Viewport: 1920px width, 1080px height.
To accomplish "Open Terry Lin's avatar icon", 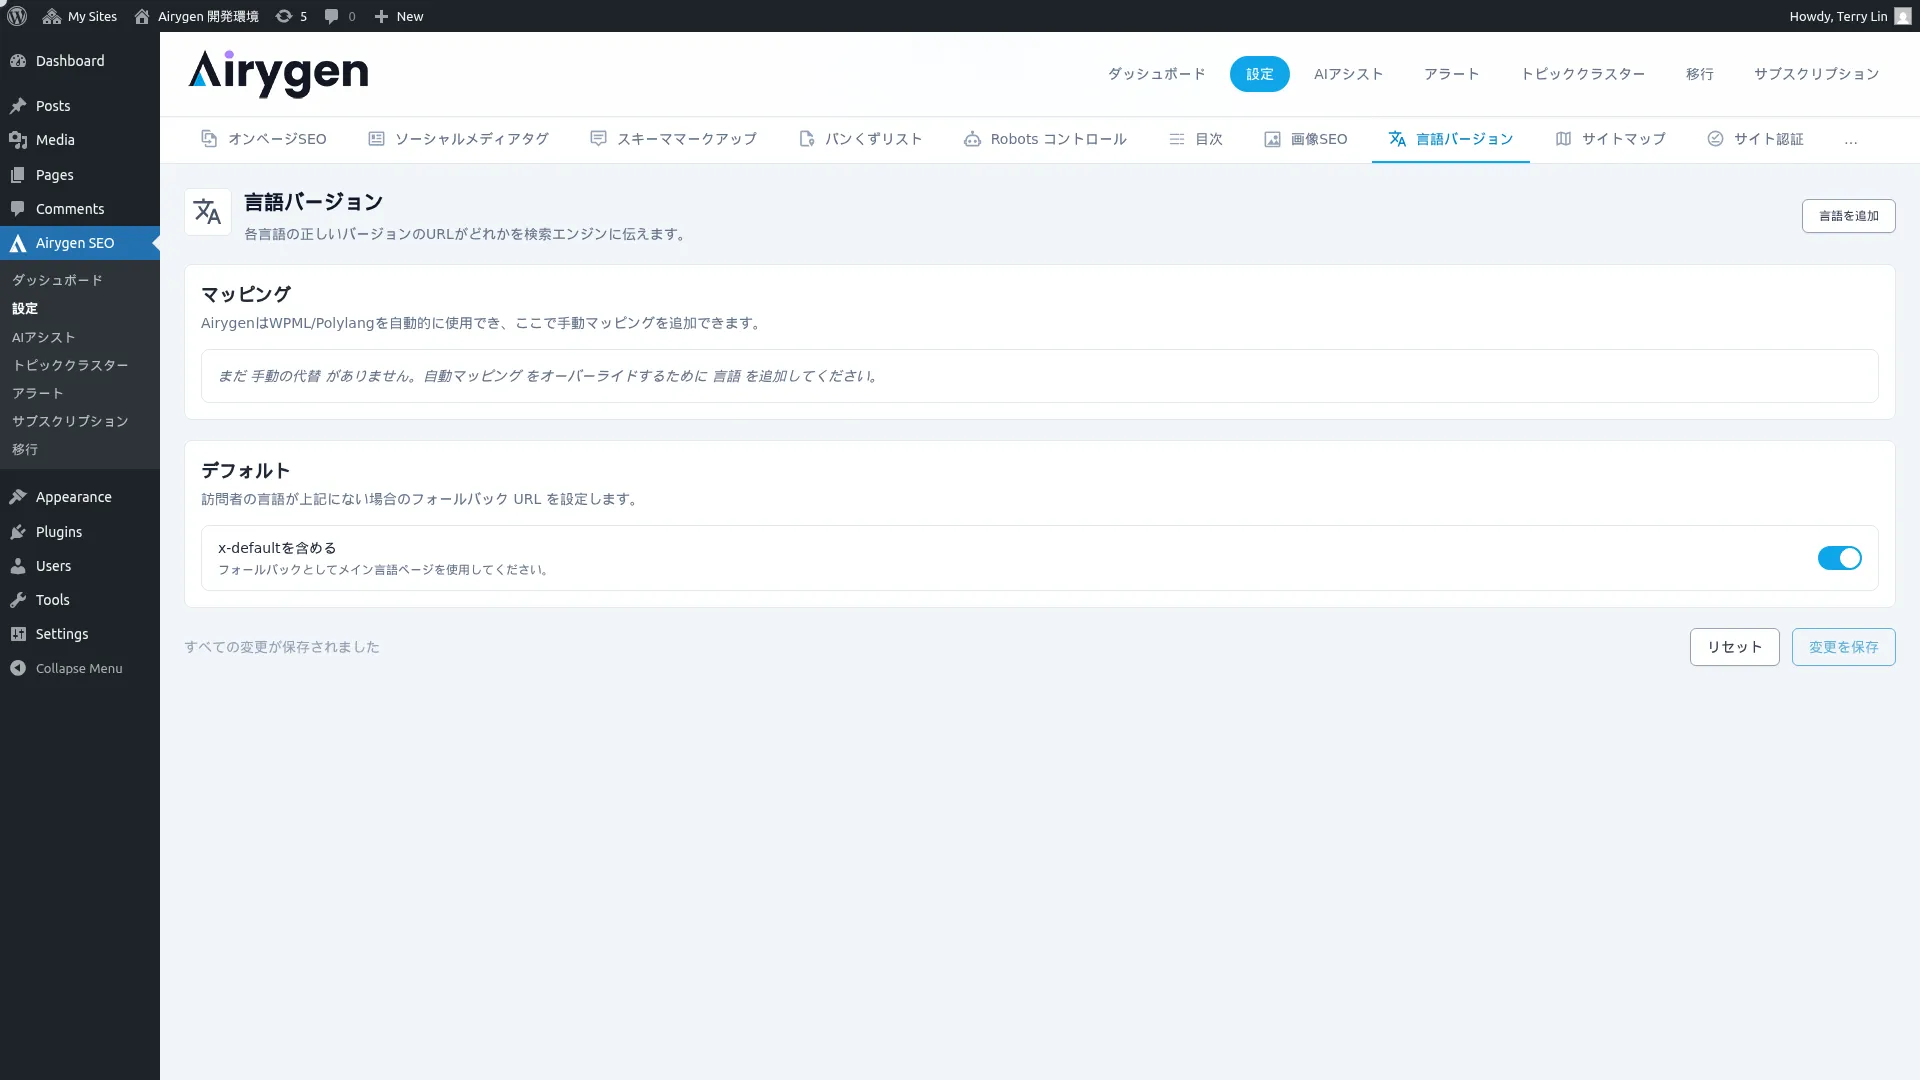I will click(x=1903, y=16).
